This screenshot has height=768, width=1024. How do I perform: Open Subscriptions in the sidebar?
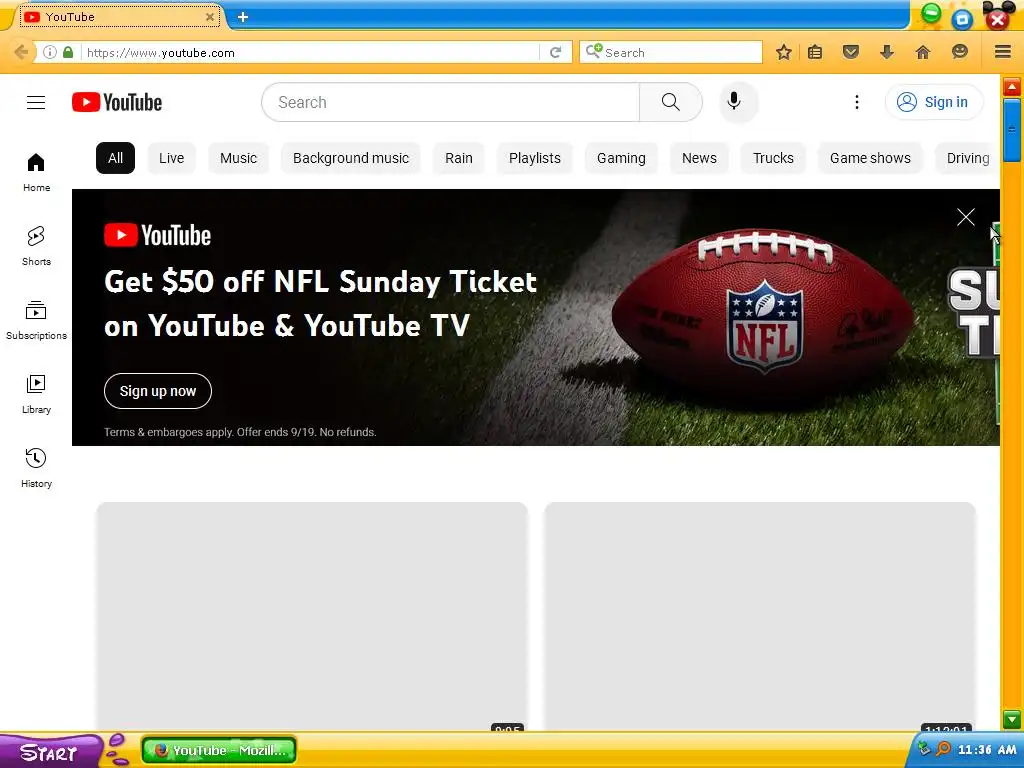[36, 321]
